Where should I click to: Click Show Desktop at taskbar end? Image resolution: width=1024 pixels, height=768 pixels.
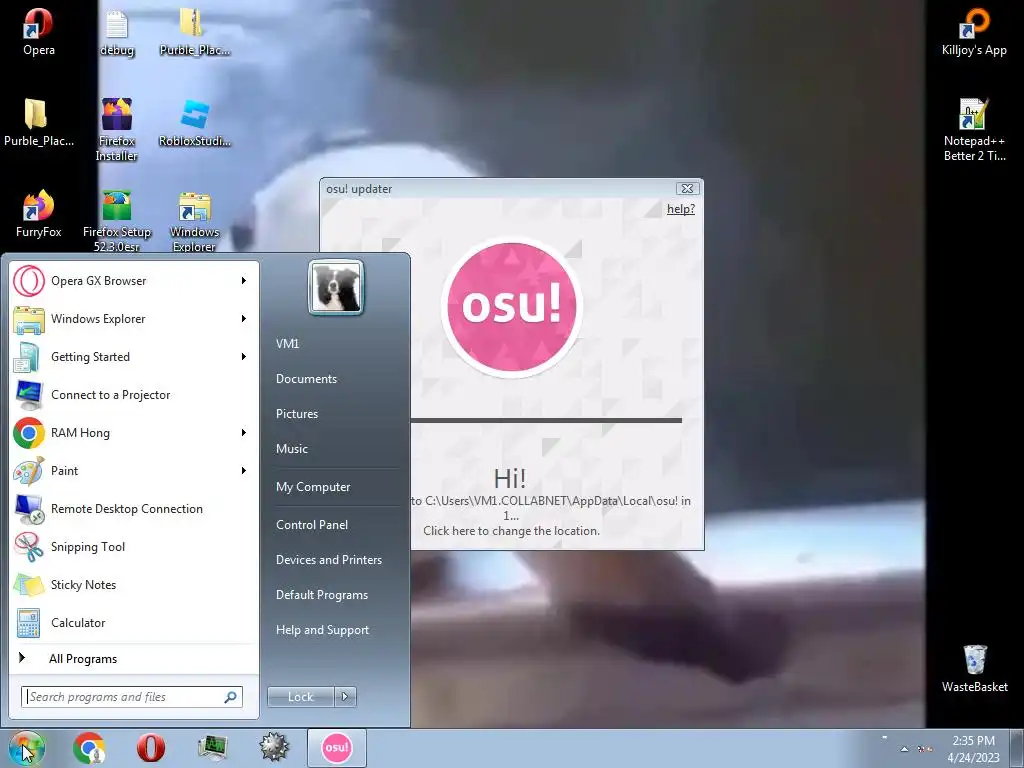1017,748
